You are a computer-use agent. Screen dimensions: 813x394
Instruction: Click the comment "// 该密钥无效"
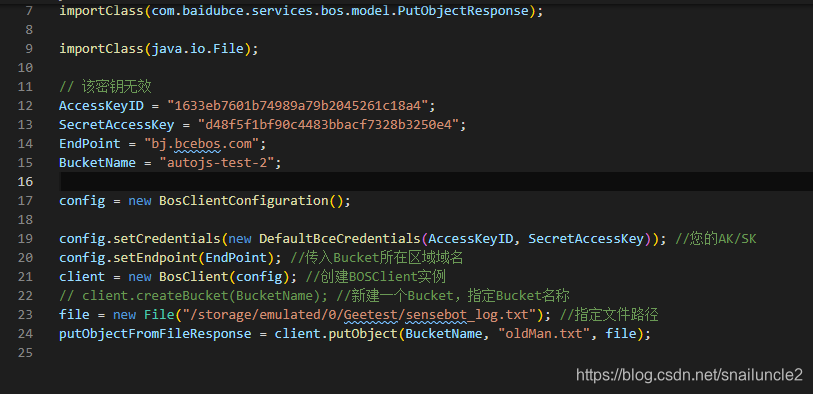(x=105, y=87)
